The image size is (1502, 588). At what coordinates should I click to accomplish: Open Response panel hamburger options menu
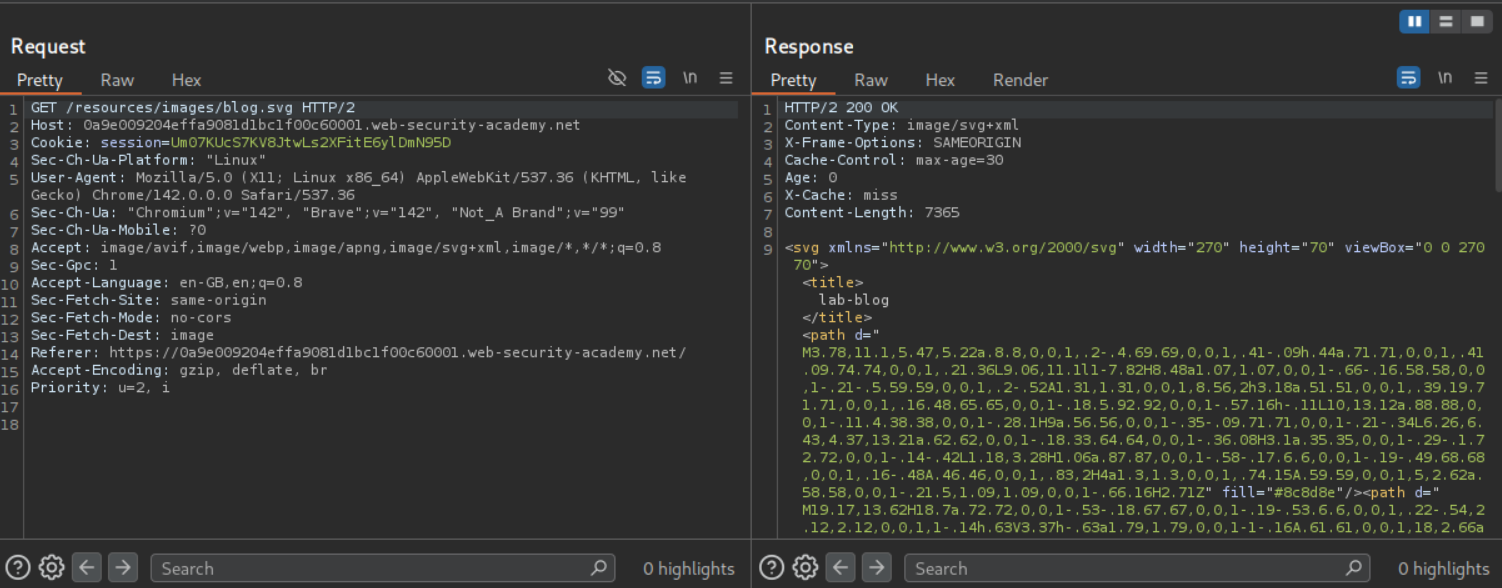point(1481,78)
